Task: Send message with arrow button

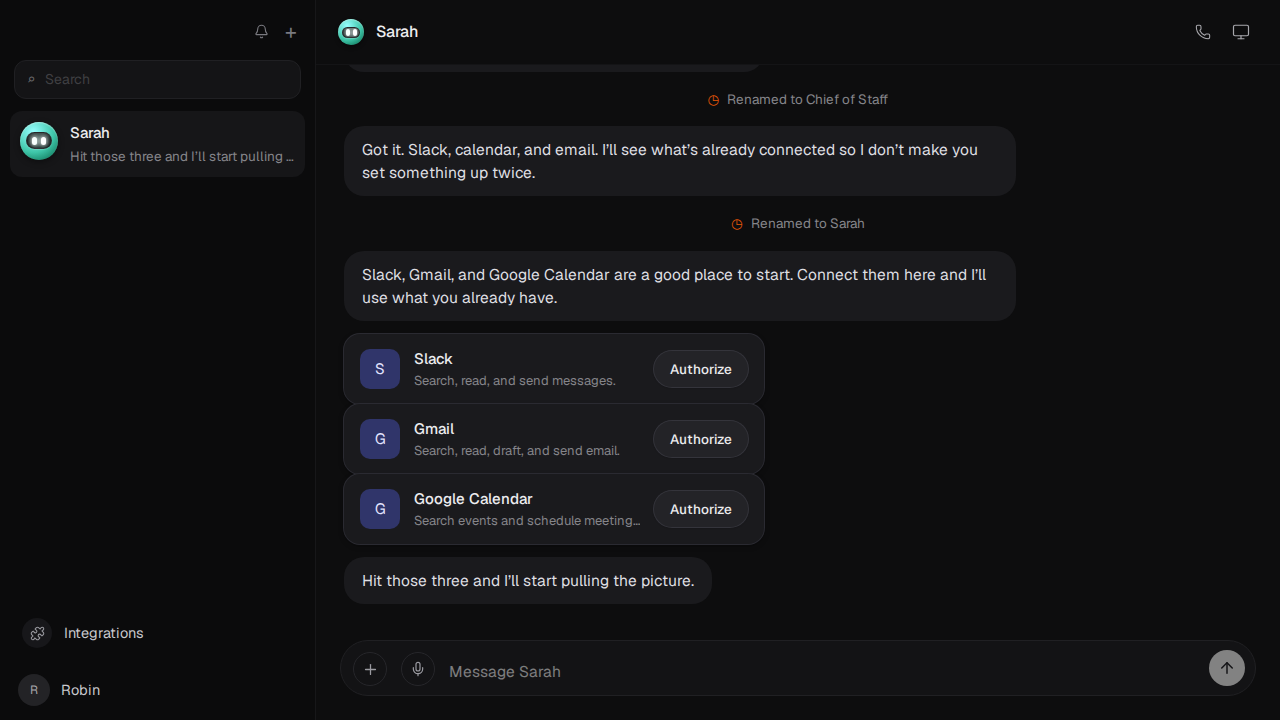Action: pos(1227,668)
